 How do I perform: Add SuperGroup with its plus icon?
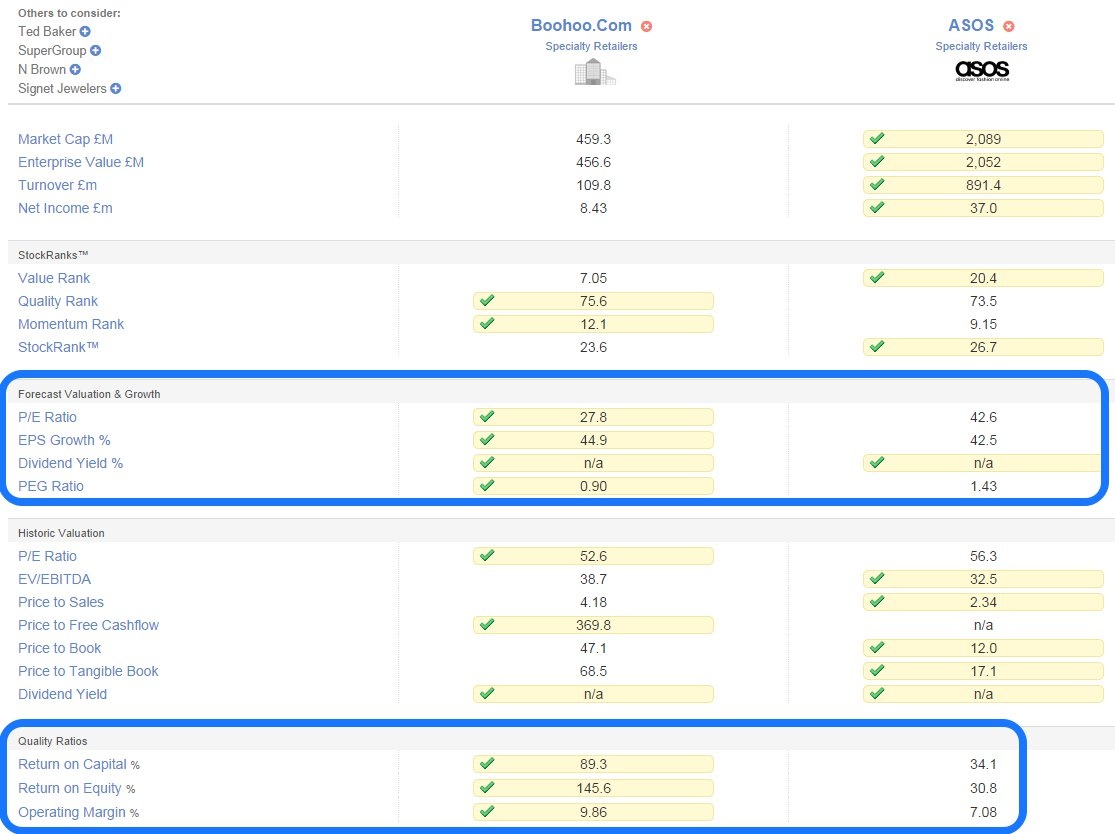click(x=95, y=50)
